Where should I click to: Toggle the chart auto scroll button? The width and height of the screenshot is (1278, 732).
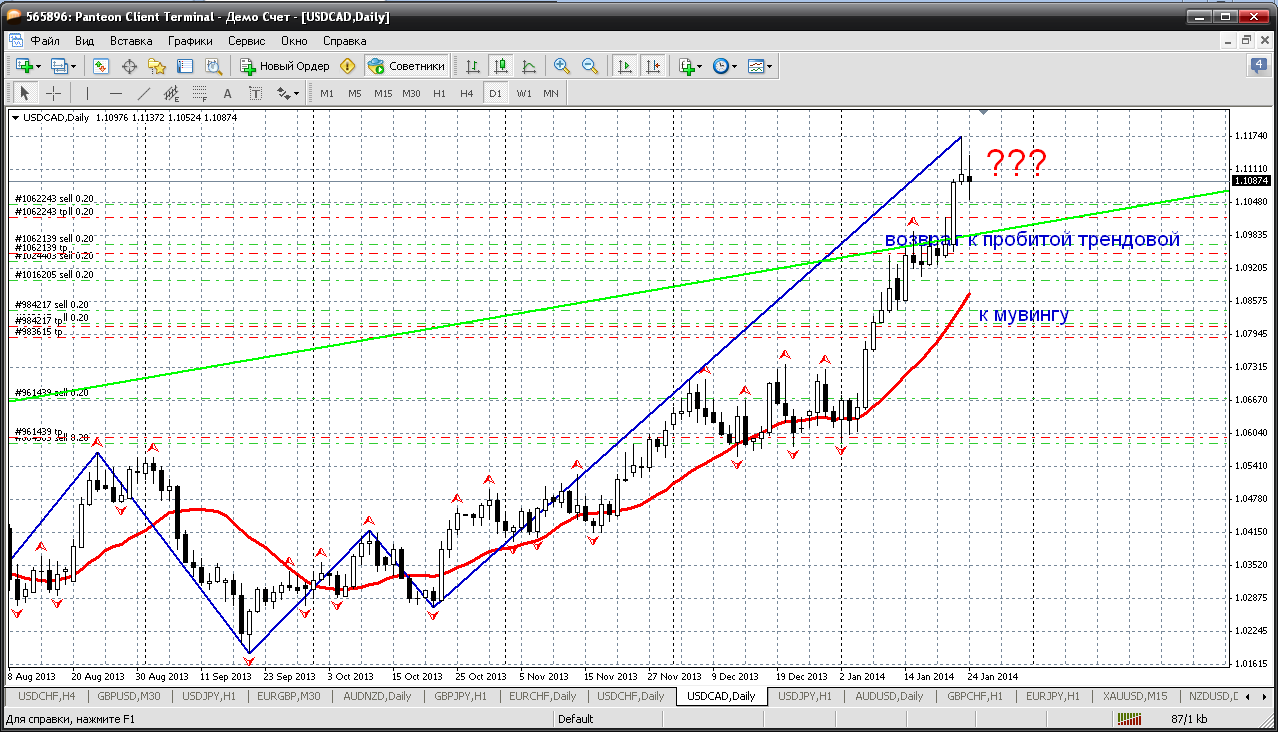tap(625, 66)
